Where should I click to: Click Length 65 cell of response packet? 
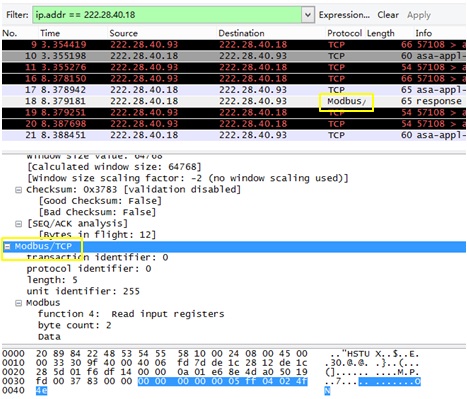click(406, 101)
